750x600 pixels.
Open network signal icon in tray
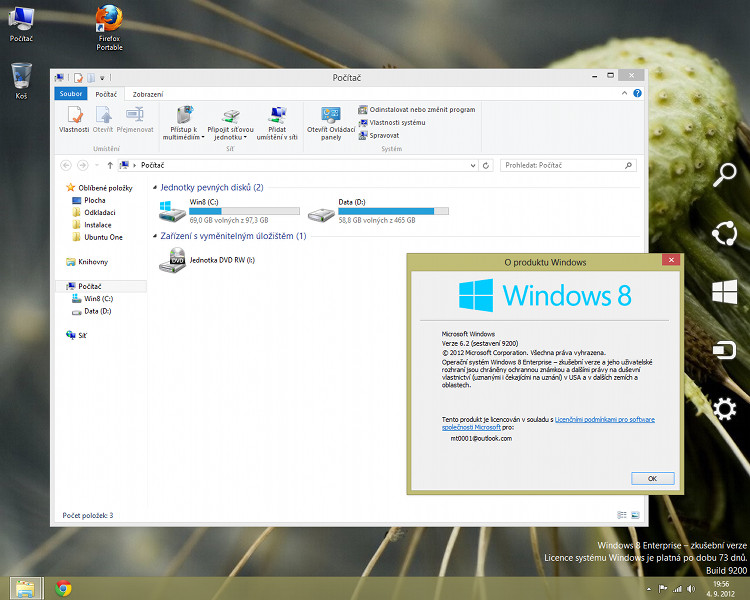pos(677,589)
